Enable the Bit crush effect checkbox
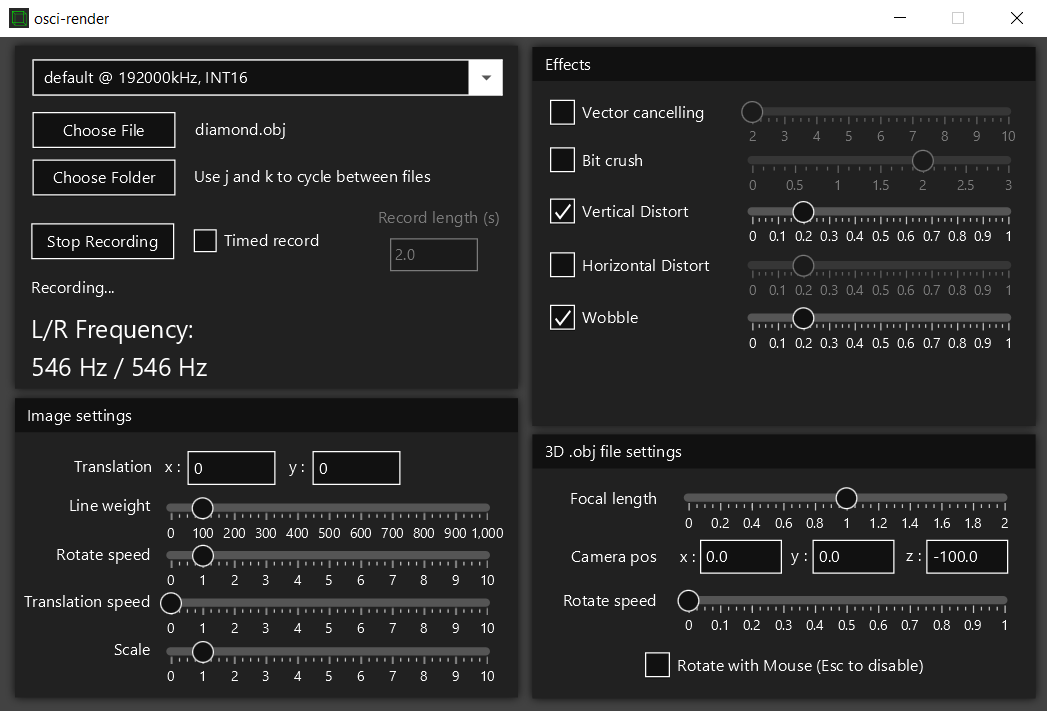This screenshot has height=711, width=1047. 562,160
